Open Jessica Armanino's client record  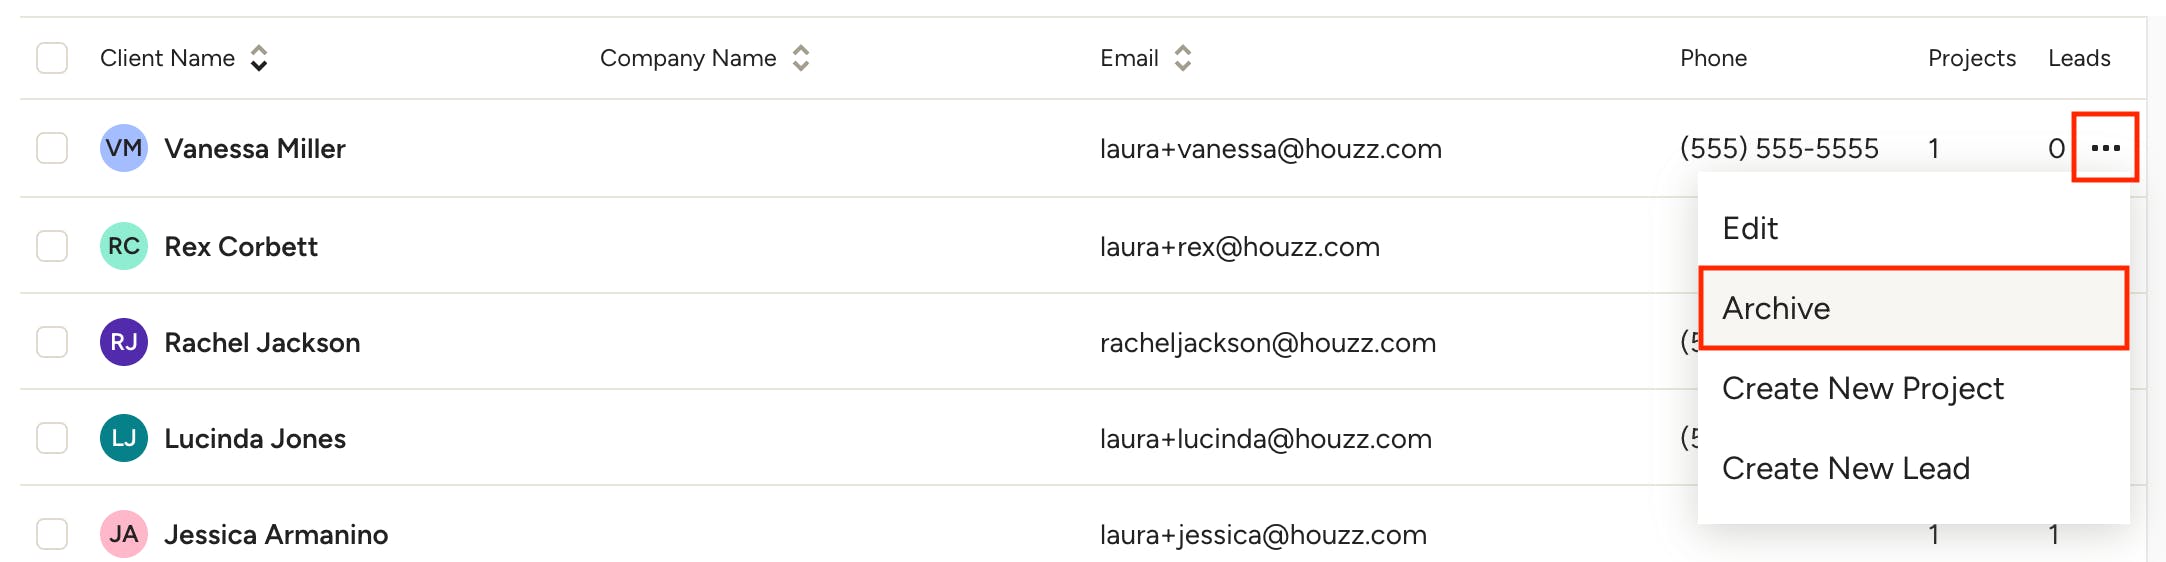[276, 535]
